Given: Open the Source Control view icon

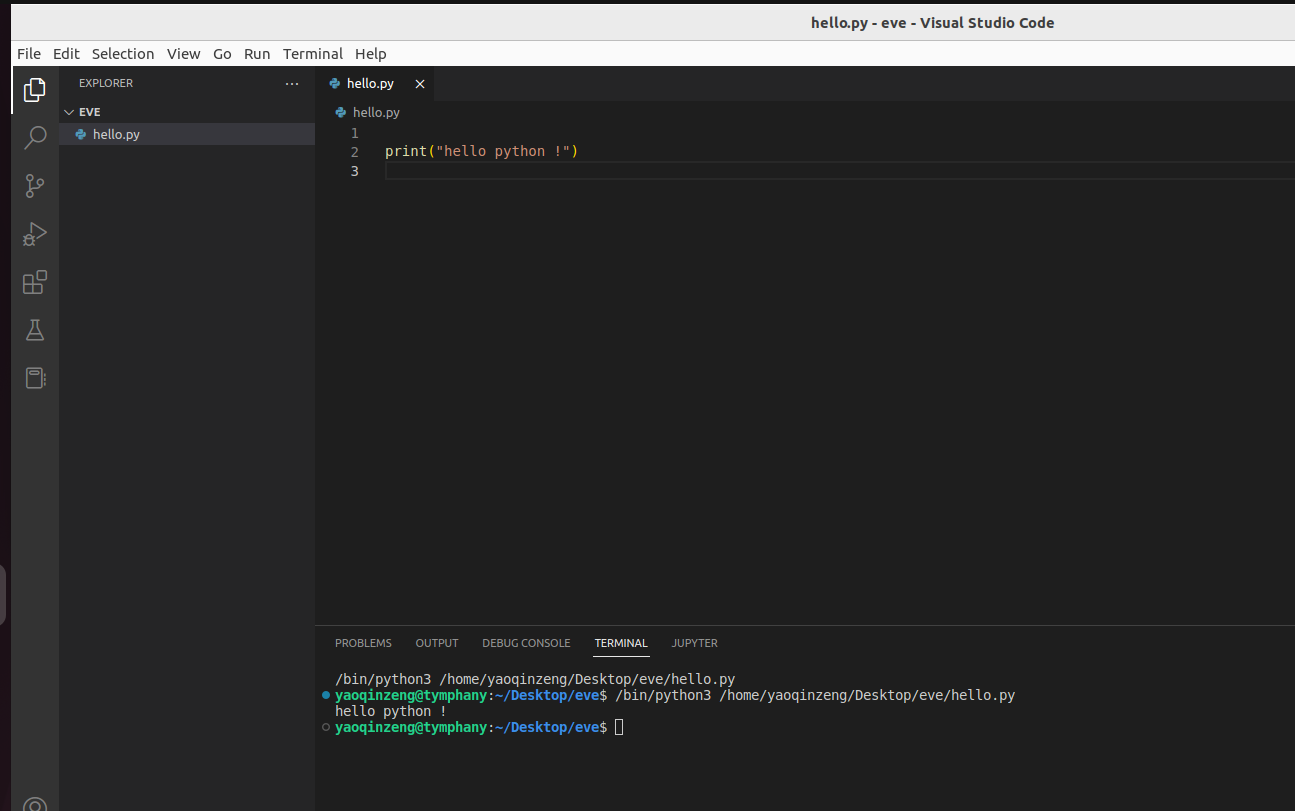Looking at the screenshot, I should pyautogui.click(x=35, y=185).
